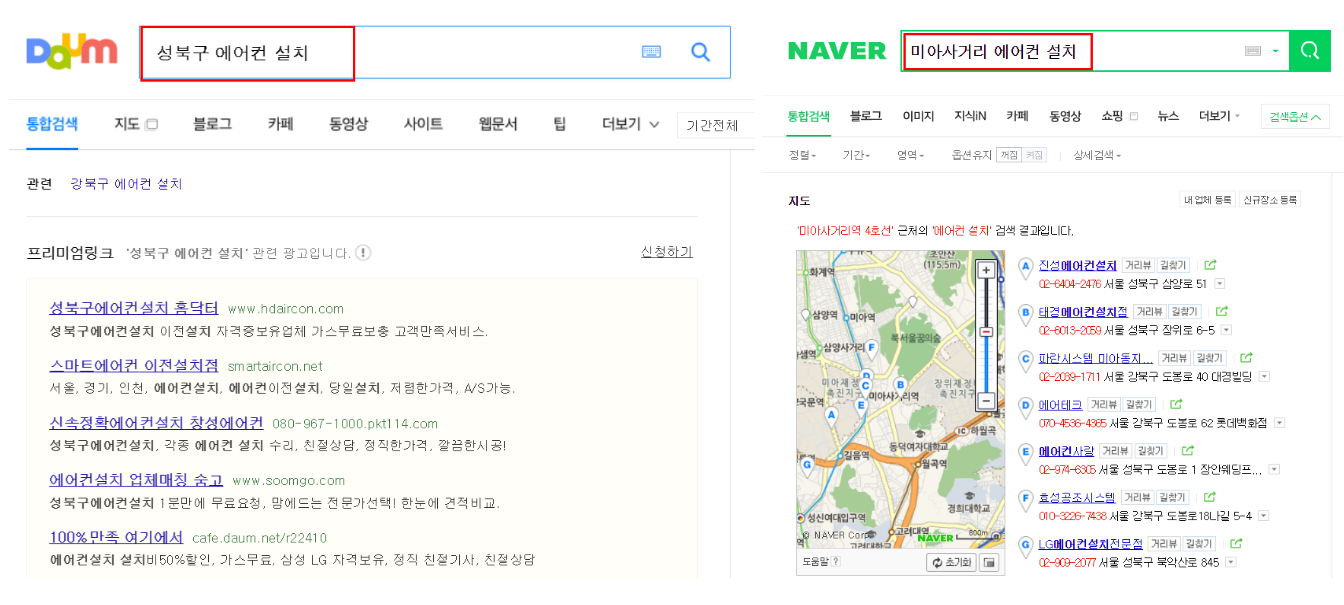
Task: Click the Daum magnifier search button
Action: coord(700,52)
